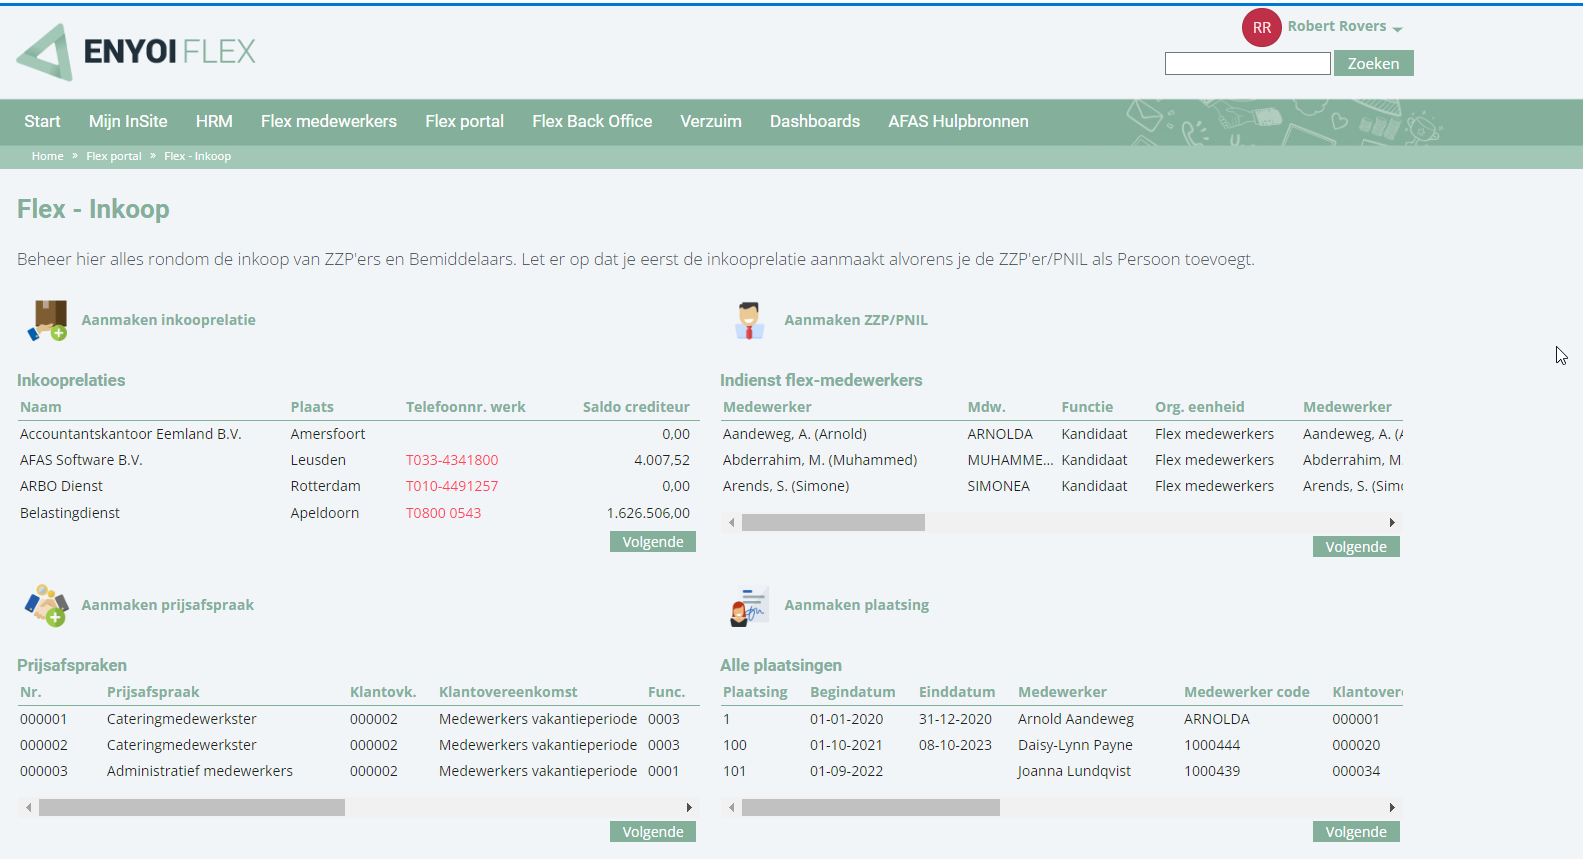Click the search input field
Image resolution: width=1583 pixels, height=859 pixels.
[x=1248, y=63]
